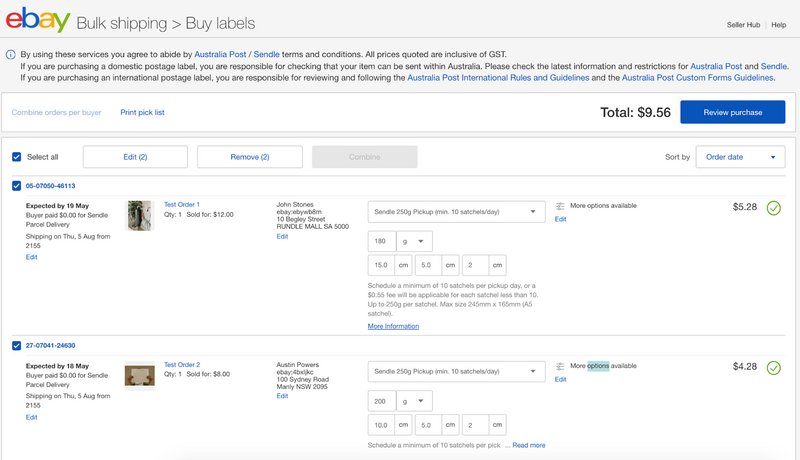Open Help in header
Image resolution: width=800 pixels, height=460 pixels.
pos(779,24)
